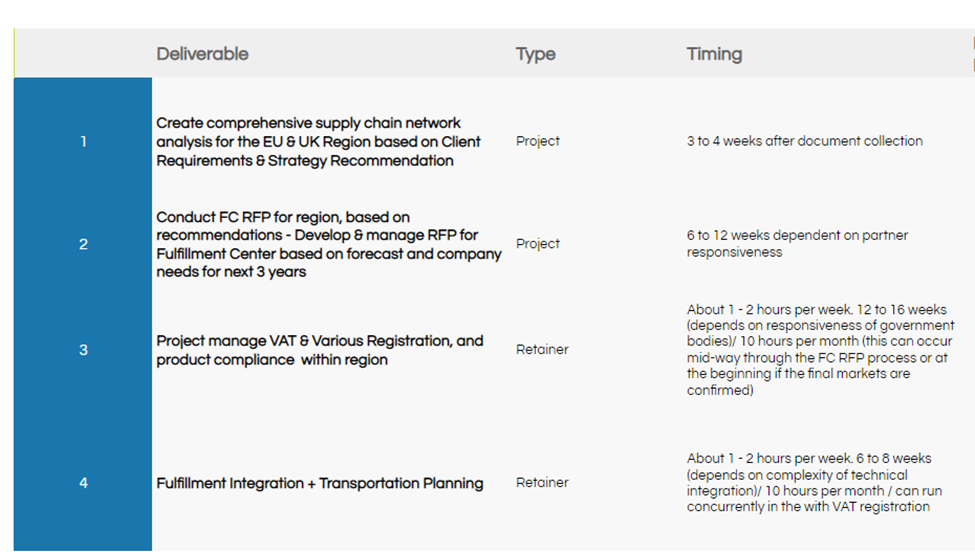Click the supply chain network analysis deliverable
Viewport: 975px width, 552px height.
[318, 142]
